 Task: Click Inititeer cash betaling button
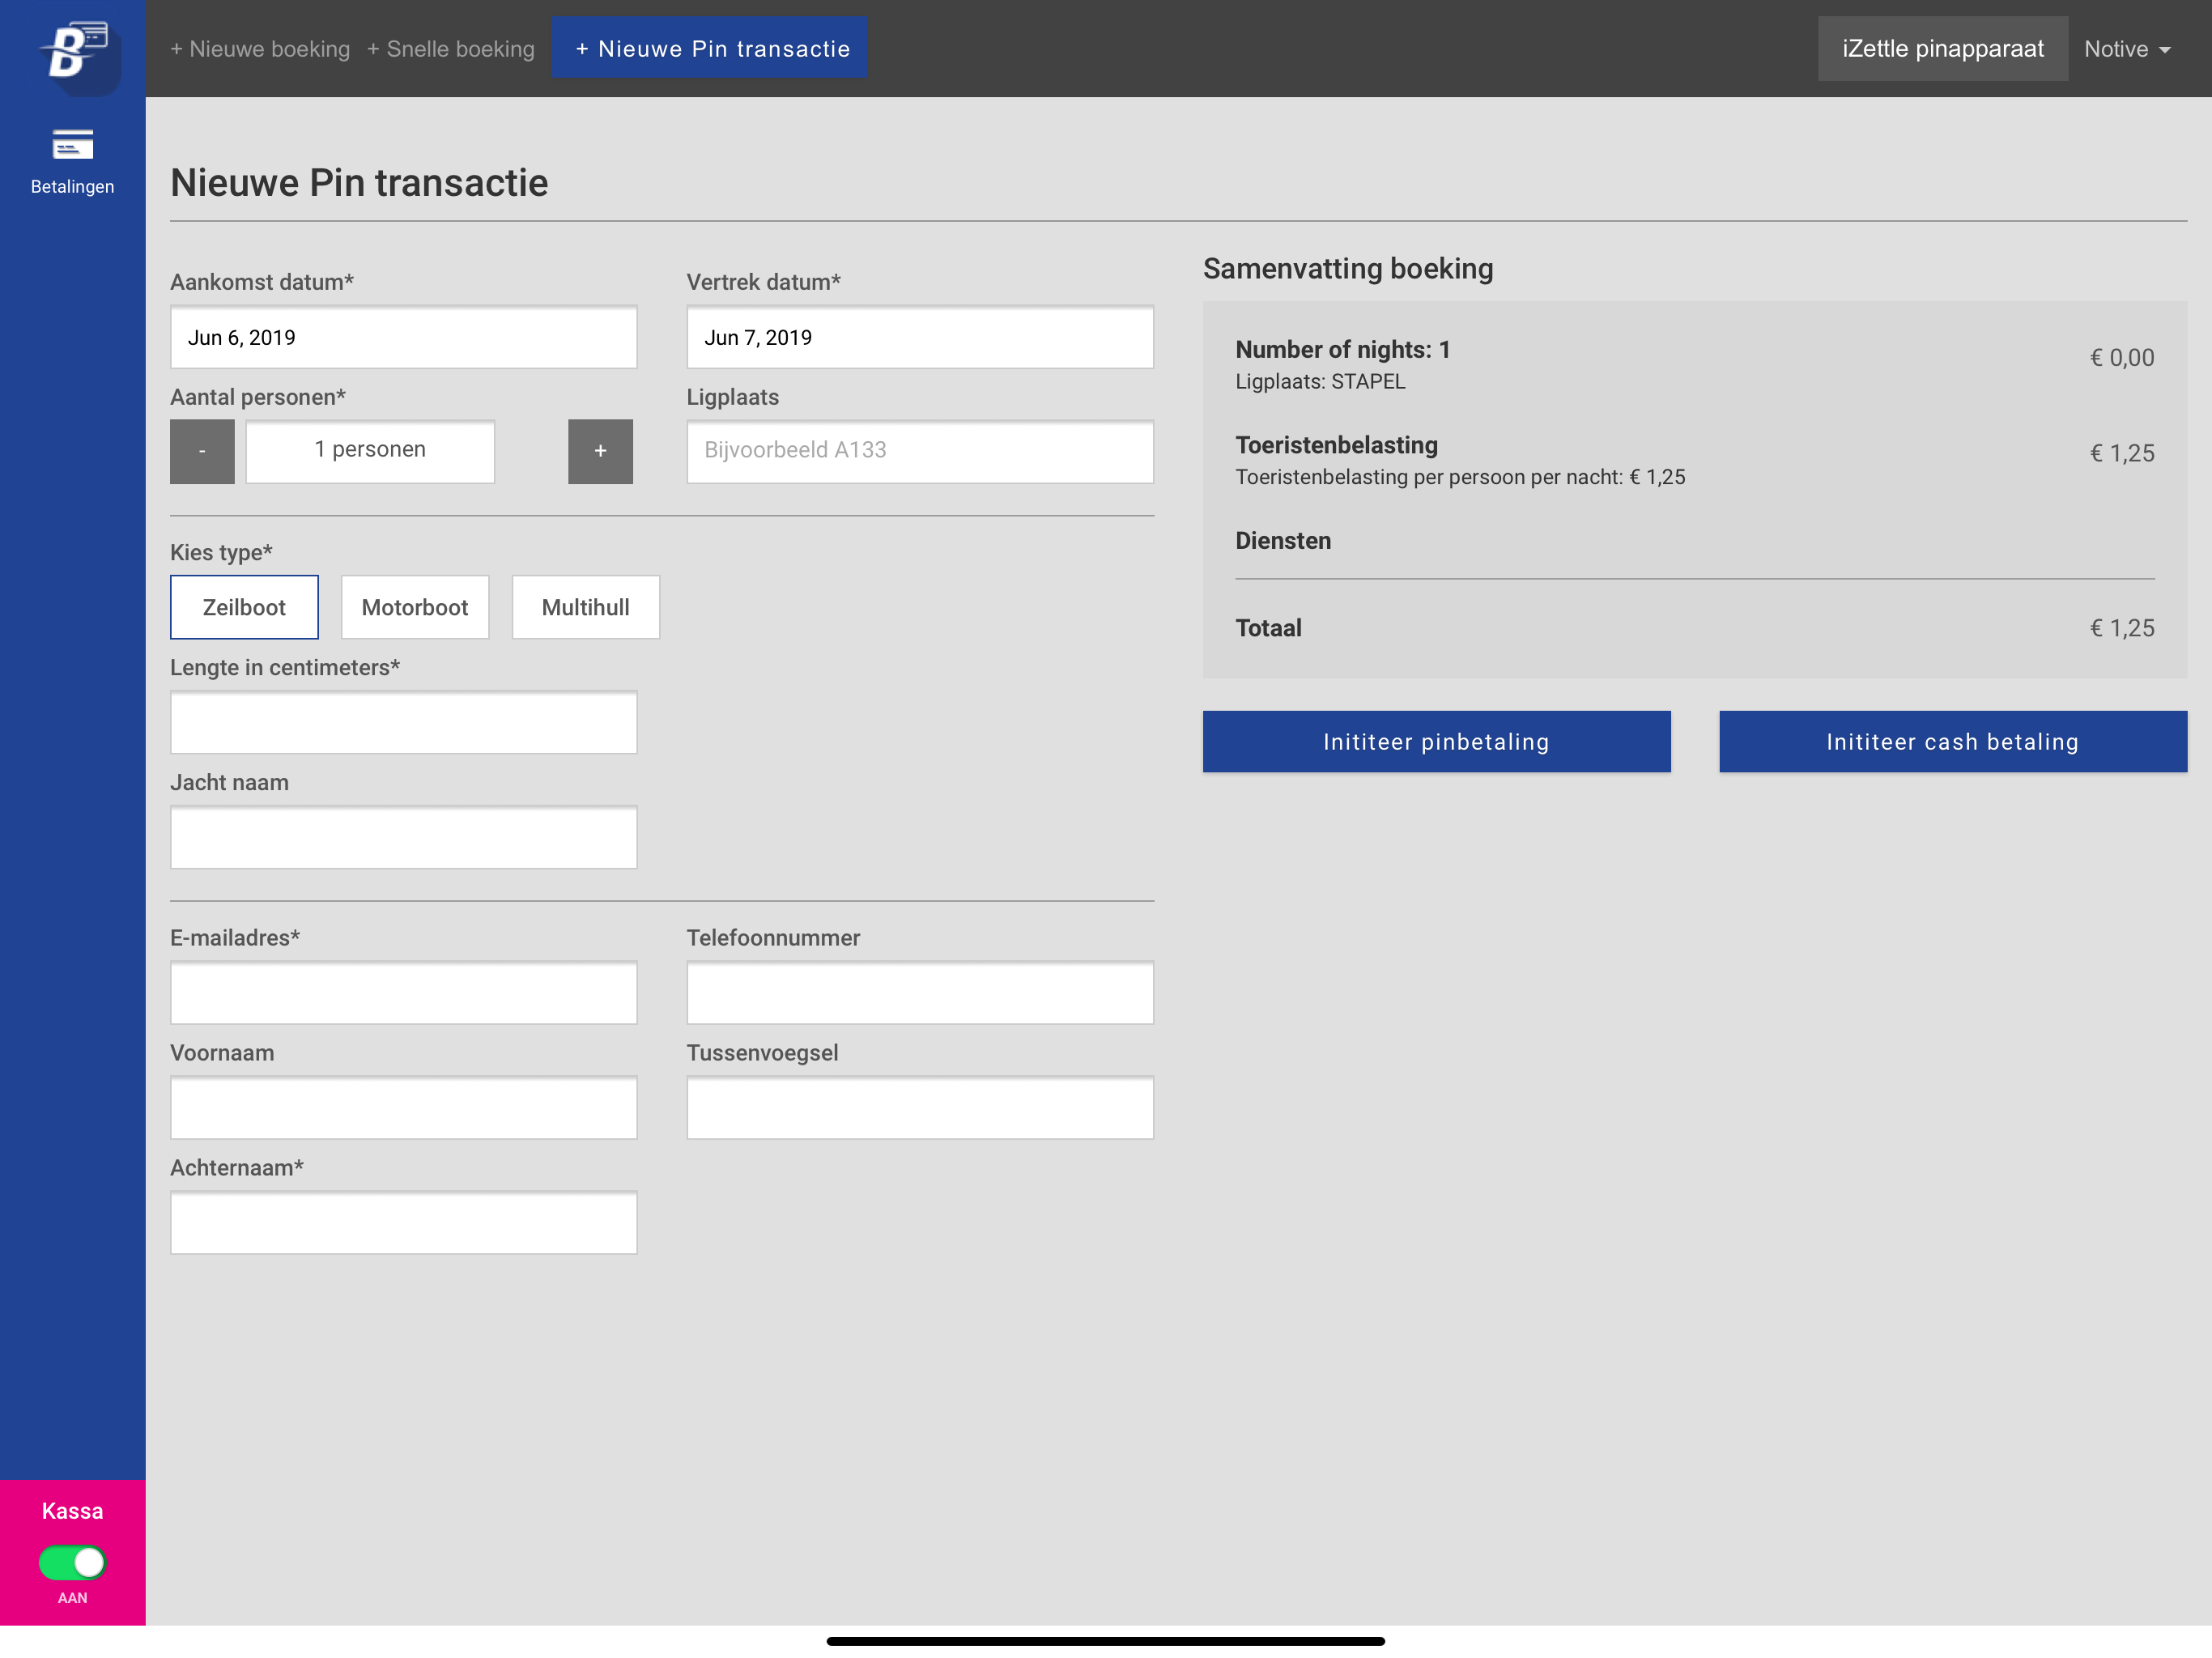pos(1952,742)
